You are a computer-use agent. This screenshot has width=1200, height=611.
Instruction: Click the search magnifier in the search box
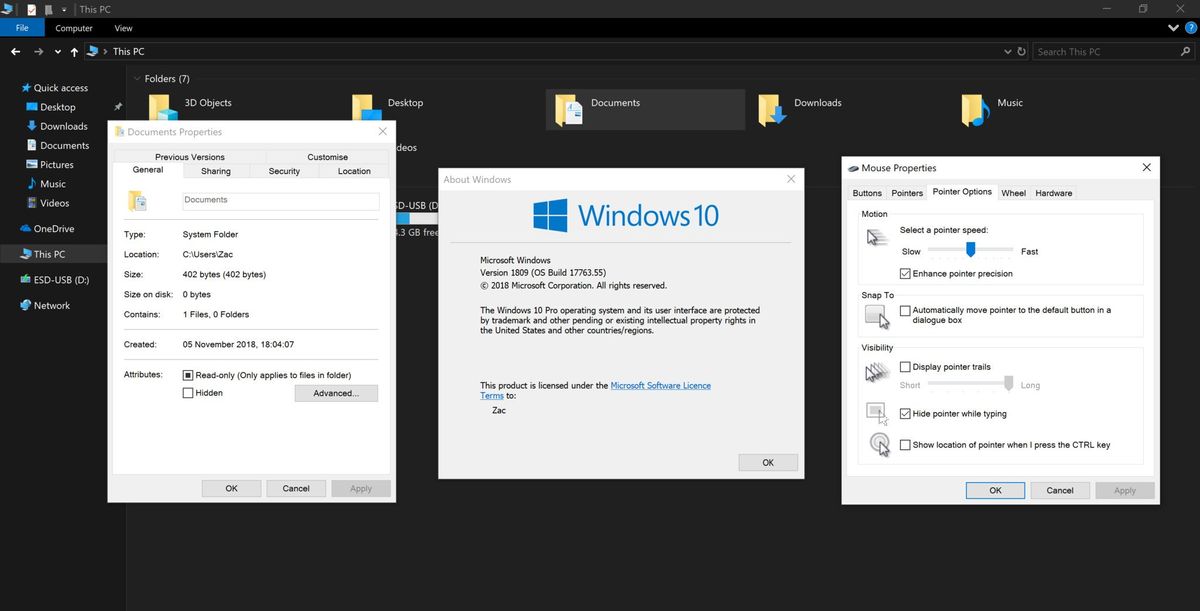tap(1186, 51)
